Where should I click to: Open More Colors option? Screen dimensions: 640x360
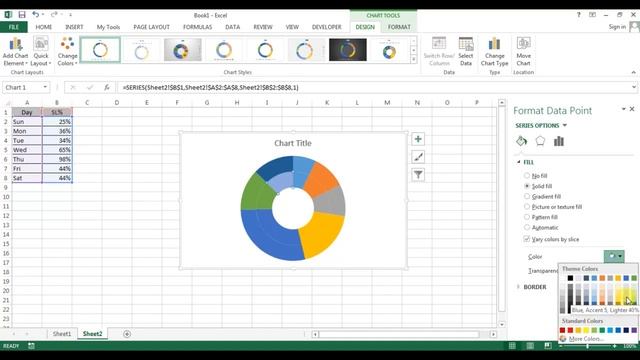coord(586,339)
